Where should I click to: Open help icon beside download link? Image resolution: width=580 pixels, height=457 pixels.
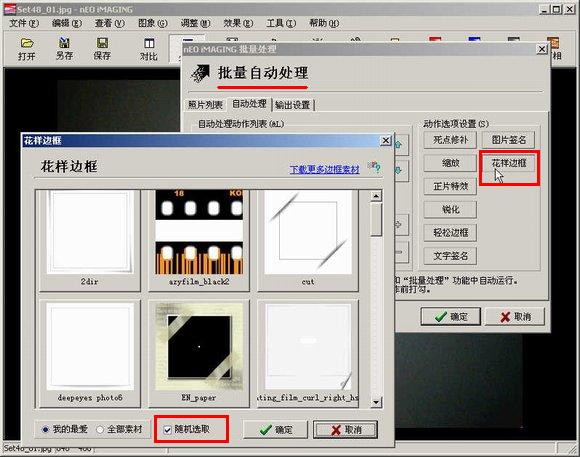[374, 167]
